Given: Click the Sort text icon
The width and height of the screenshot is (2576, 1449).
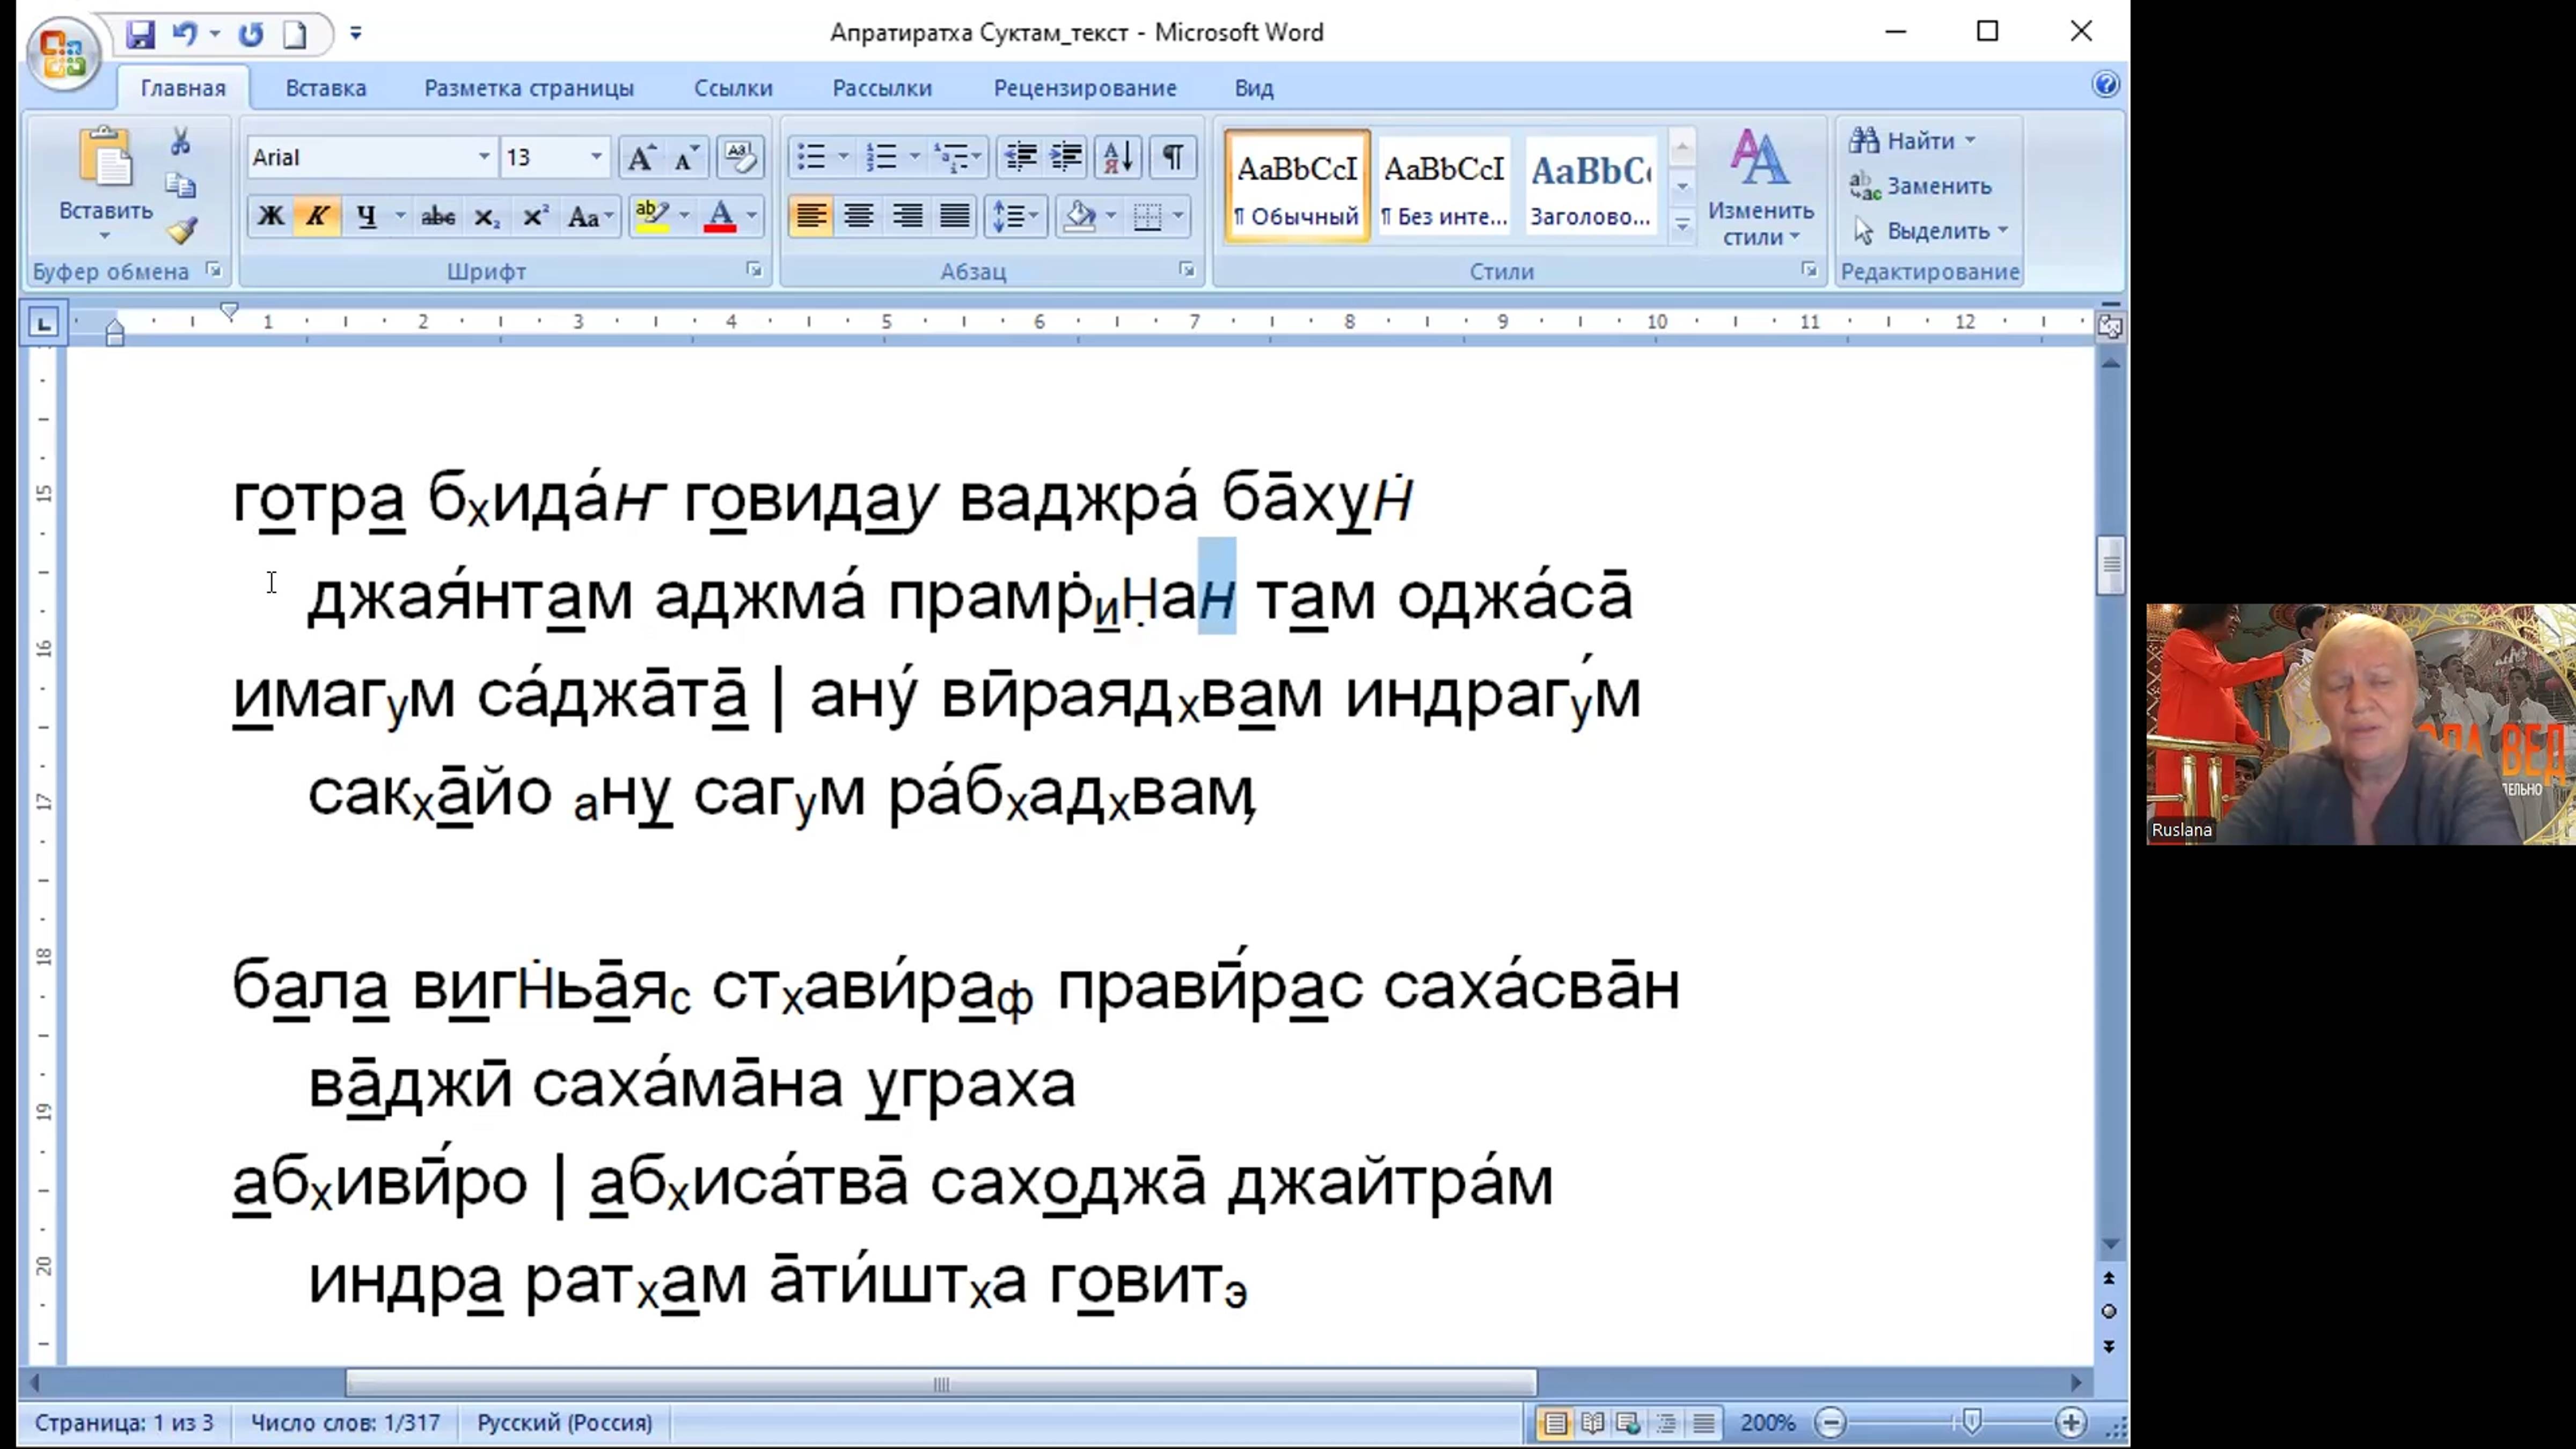Looking at the screenshot, I should [1117, 157].
